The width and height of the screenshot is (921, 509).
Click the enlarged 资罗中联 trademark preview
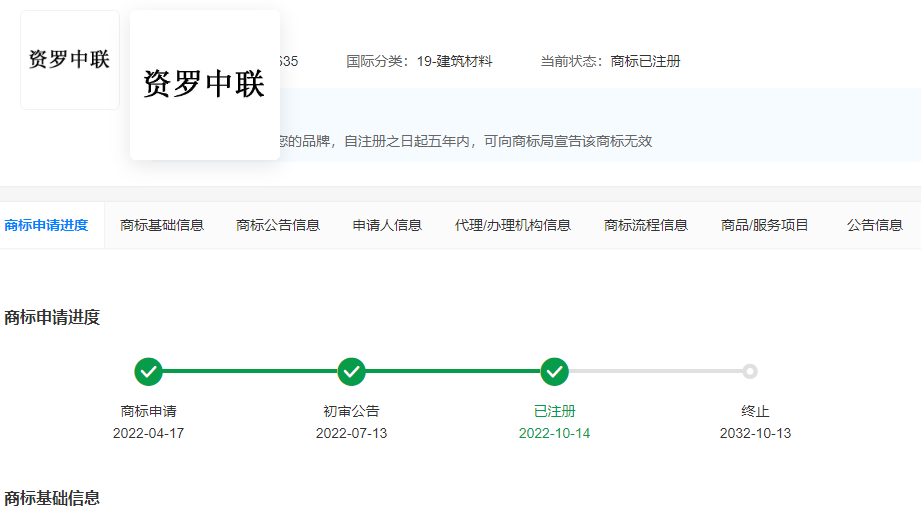coord(204,85)
